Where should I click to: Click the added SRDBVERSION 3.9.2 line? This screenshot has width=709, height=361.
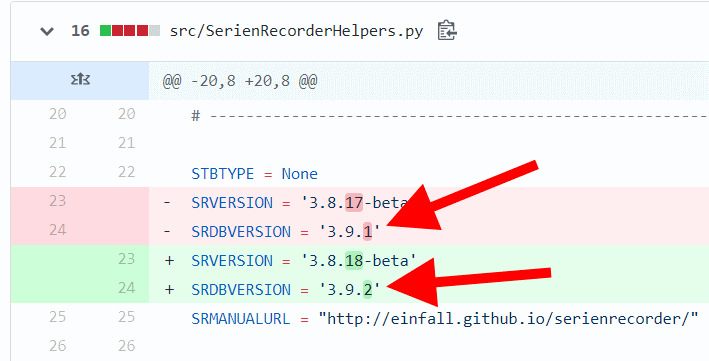coord(429,289)
